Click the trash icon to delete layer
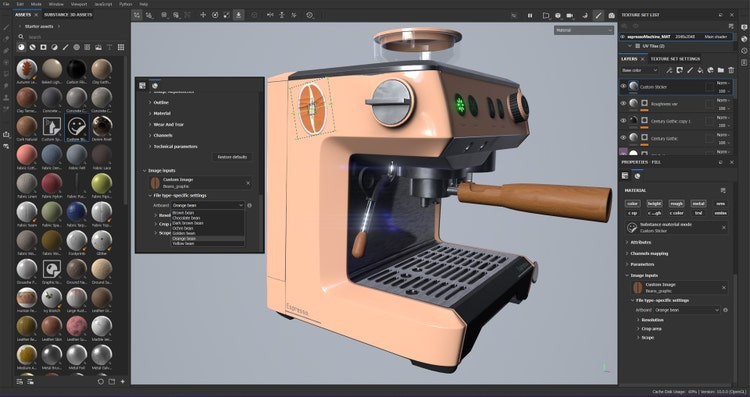Image resolution: width=750 pixels, height=397 pixels. click(731, 70)
